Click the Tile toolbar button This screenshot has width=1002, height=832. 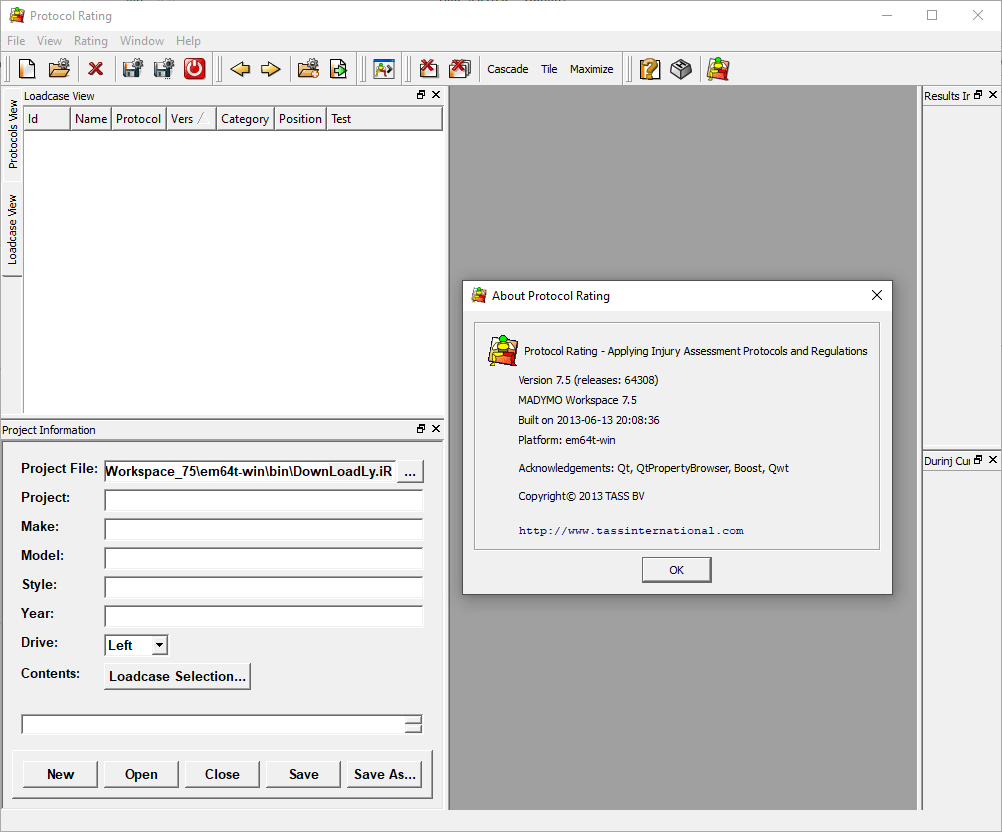[549, 69]
